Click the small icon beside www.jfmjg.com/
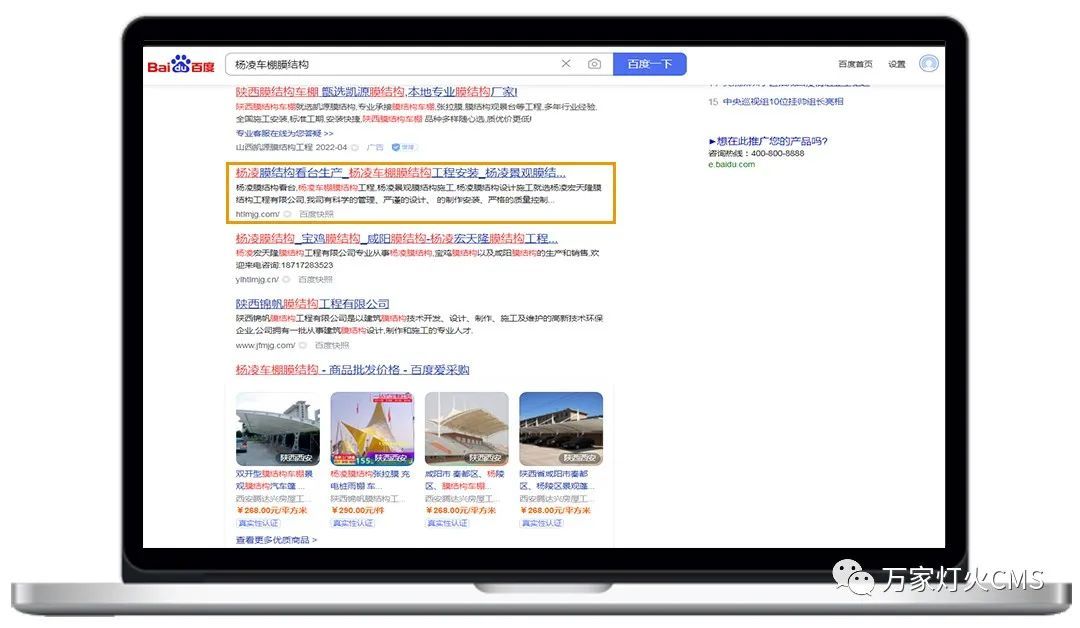This screenshot has height=628, width=1080. (303, 346)
